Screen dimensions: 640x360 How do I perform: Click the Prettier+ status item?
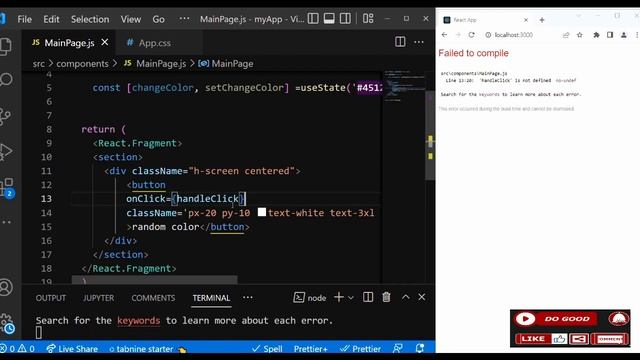point(311,349)
